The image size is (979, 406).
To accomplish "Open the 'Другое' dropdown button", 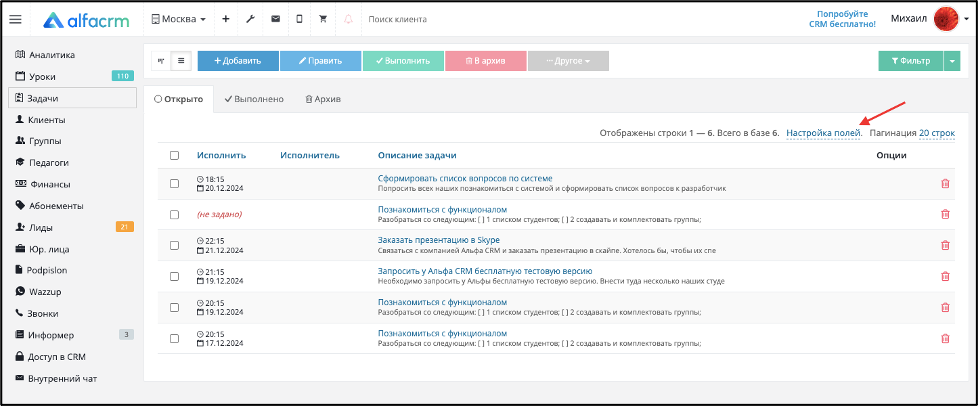I will pyautogui.click(x=568, y=61).
